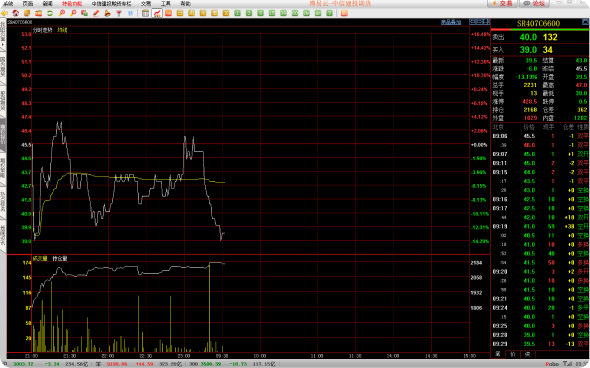Click the 交易 trade button
590x368 pixels.
click(503, 3)
